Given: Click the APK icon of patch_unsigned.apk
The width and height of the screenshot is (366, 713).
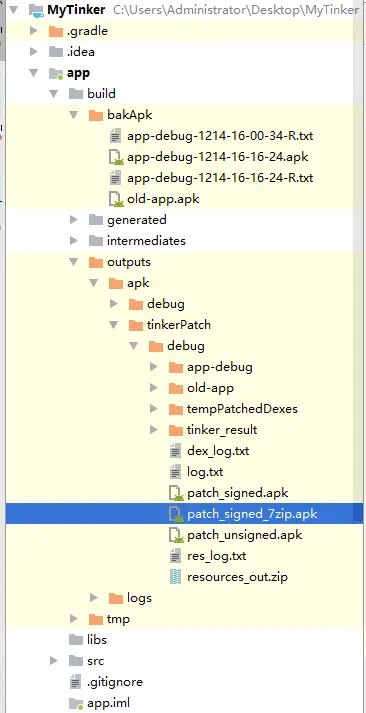Looking at the screenshot, I should pyautogui.click(x=176, y=535).
